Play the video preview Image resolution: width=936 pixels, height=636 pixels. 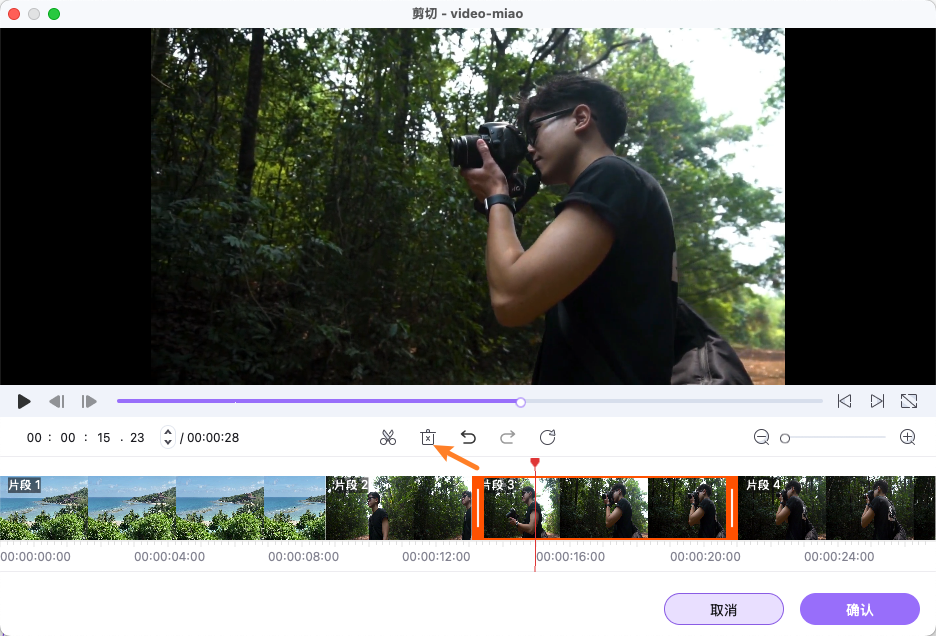coord(24,401)
